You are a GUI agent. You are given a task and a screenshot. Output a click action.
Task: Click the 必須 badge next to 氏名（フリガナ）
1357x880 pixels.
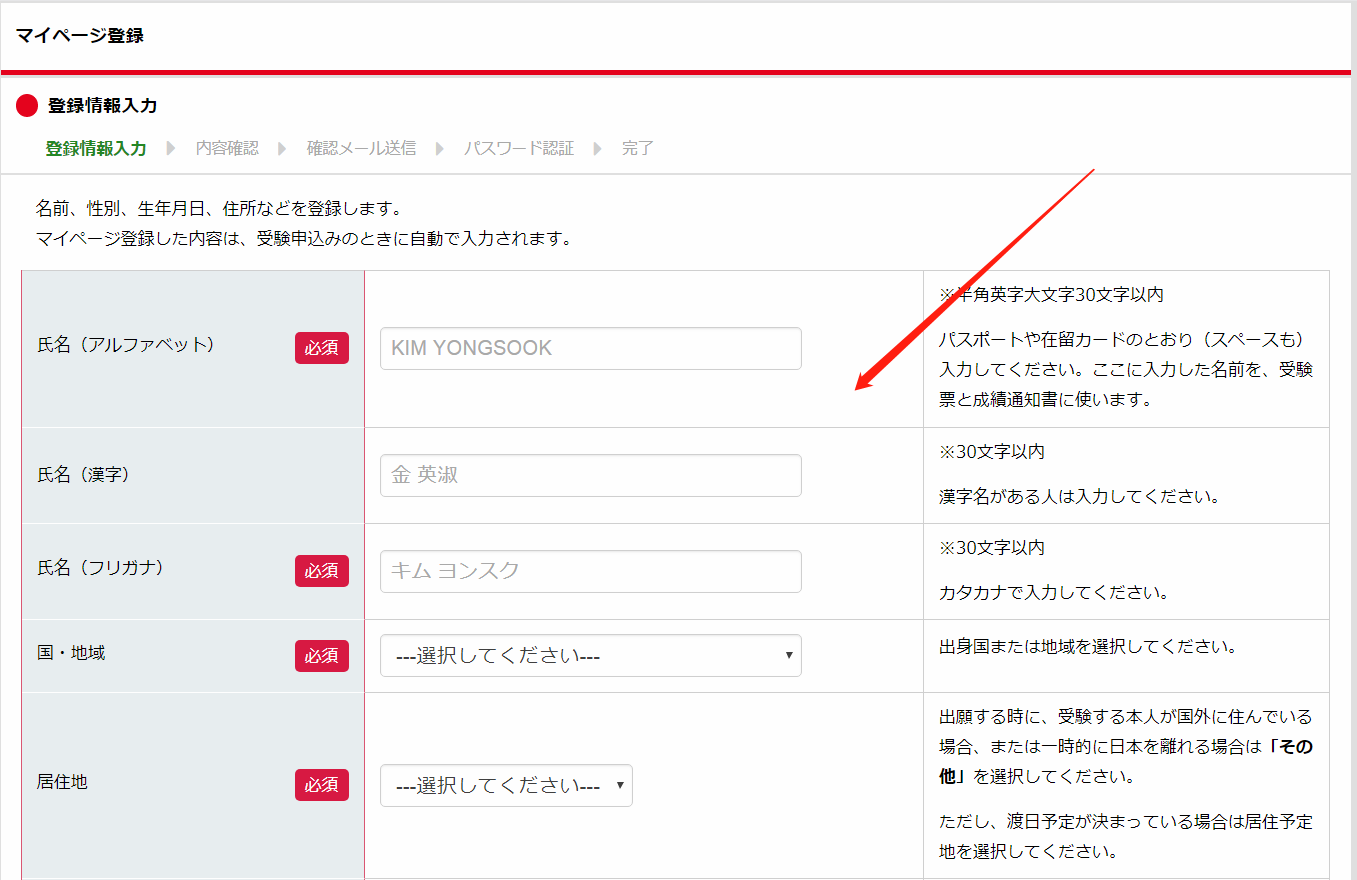tap(322, 569)
